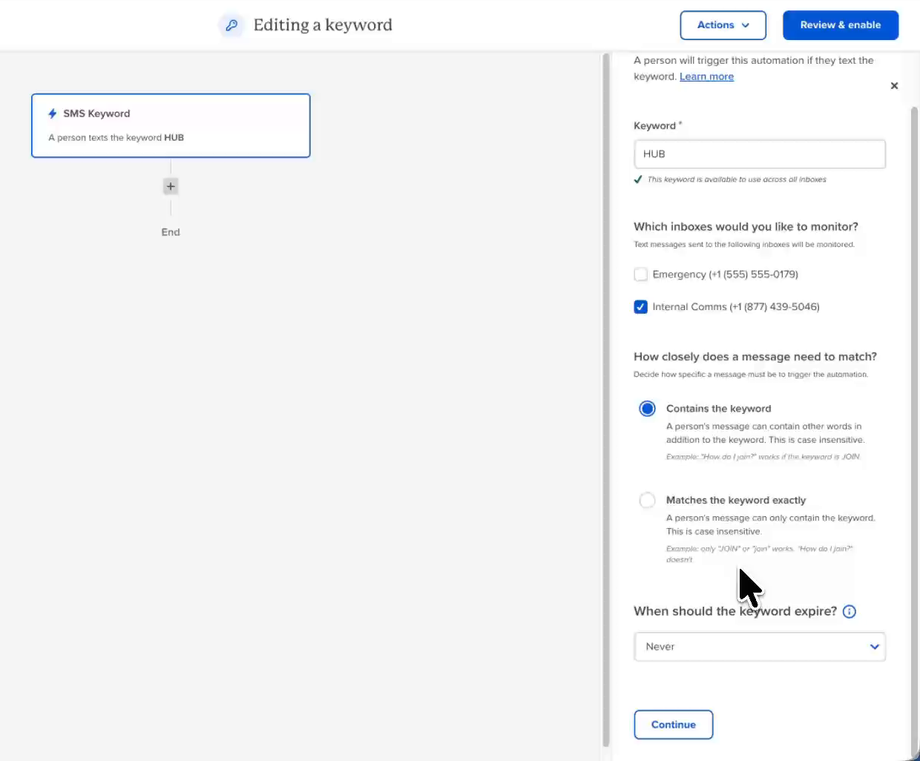Image resolution: width=920 pixels, height=761 pixels.
Task: Click the End label in the flow
Action: coord(171,232)
